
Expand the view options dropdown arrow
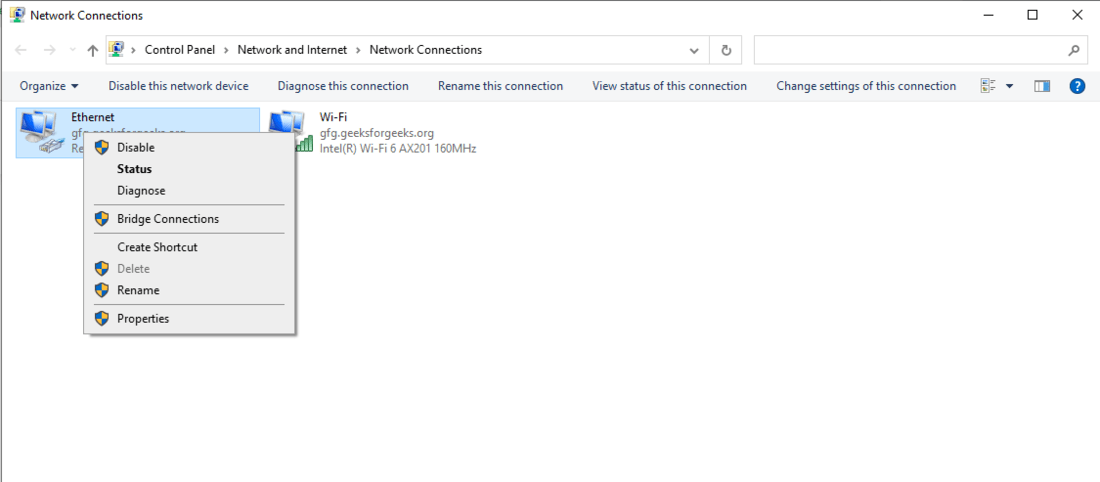(1009, 86)
